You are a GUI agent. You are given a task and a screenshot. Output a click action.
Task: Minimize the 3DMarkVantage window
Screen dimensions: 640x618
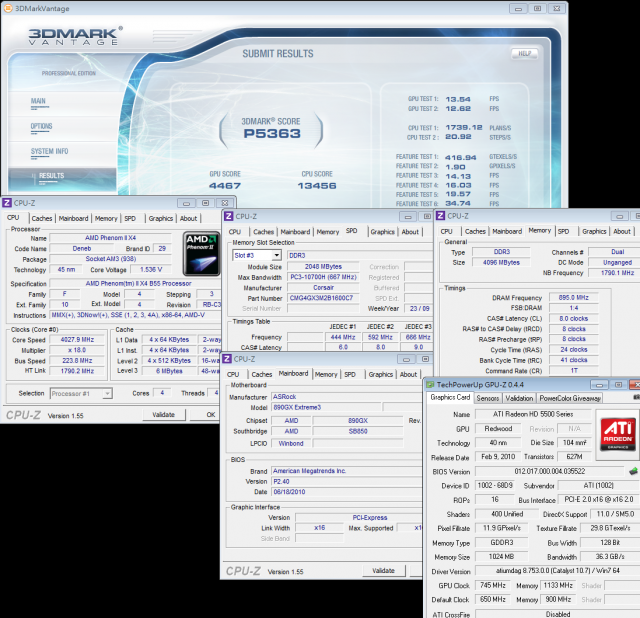tap(518, 9)
